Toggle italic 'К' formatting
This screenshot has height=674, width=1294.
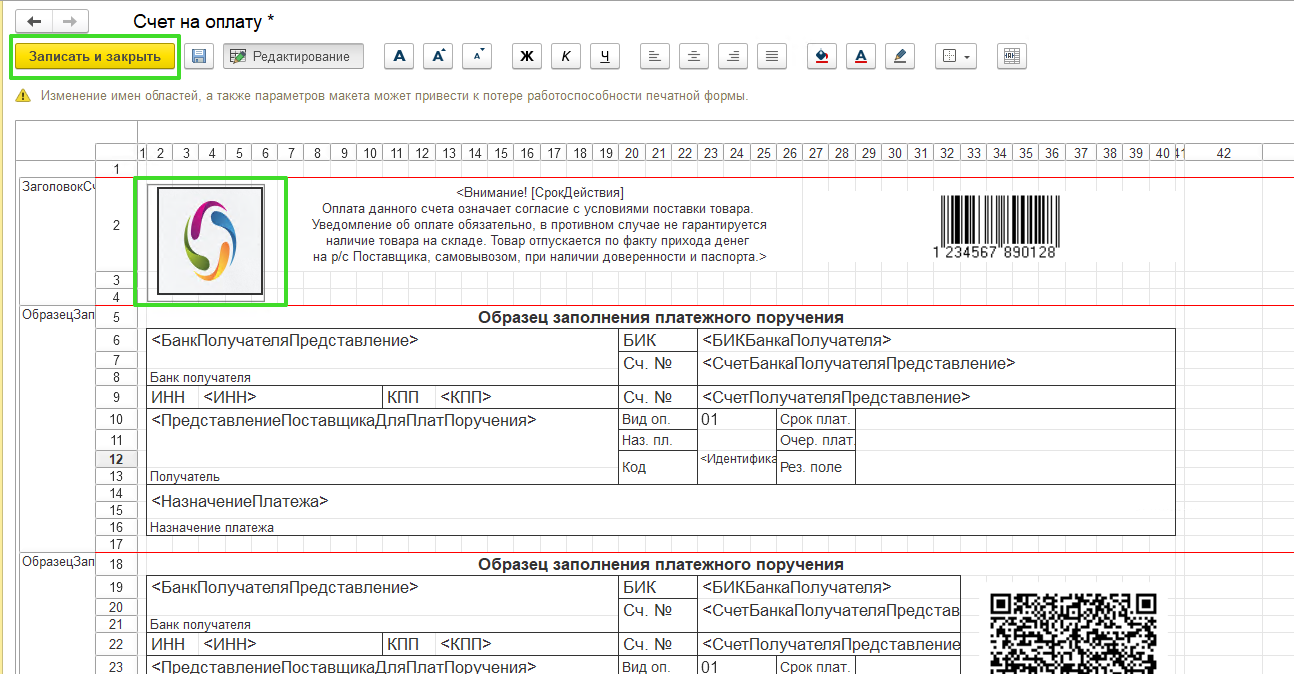point(566,57)
